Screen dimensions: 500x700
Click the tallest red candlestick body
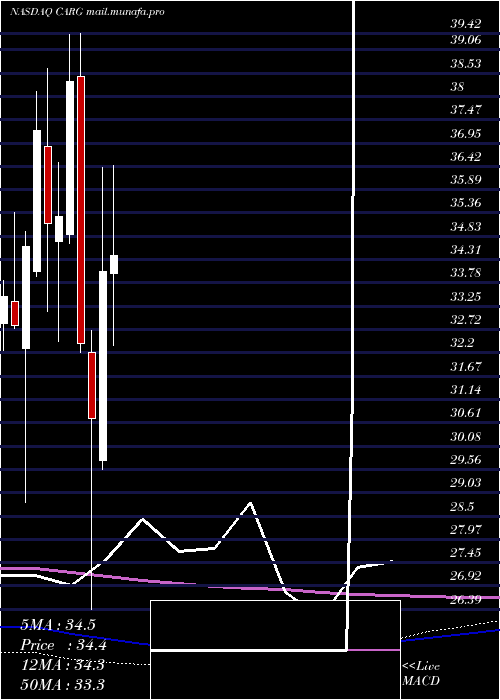point(80,210)
